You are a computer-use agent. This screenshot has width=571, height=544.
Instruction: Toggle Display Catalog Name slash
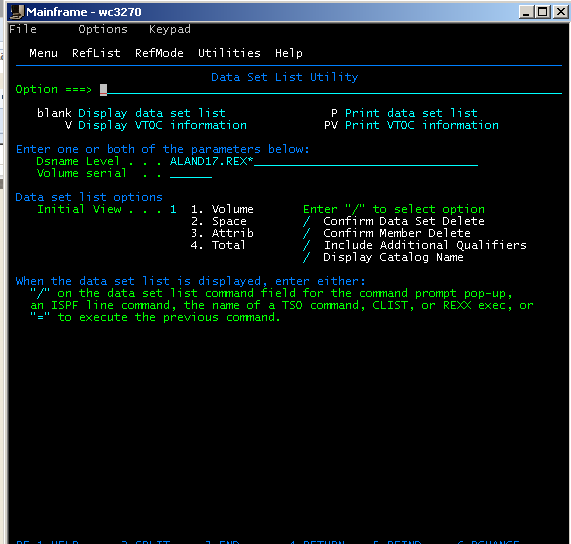point(307,257)
